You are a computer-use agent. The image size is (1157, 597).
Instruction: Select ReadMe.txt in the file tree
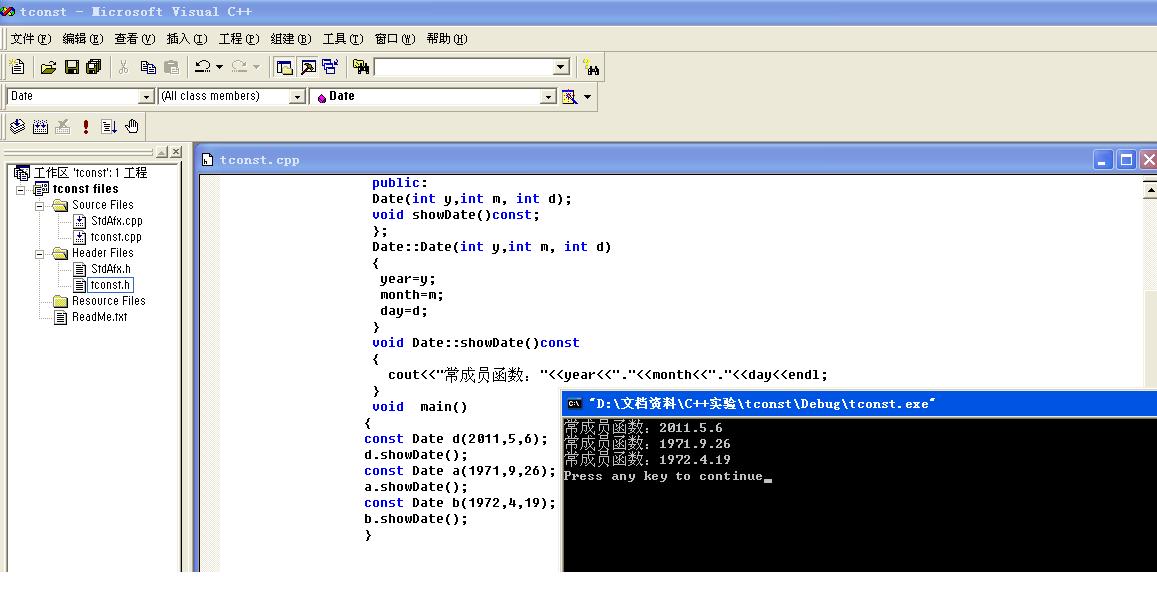[99, 317]
